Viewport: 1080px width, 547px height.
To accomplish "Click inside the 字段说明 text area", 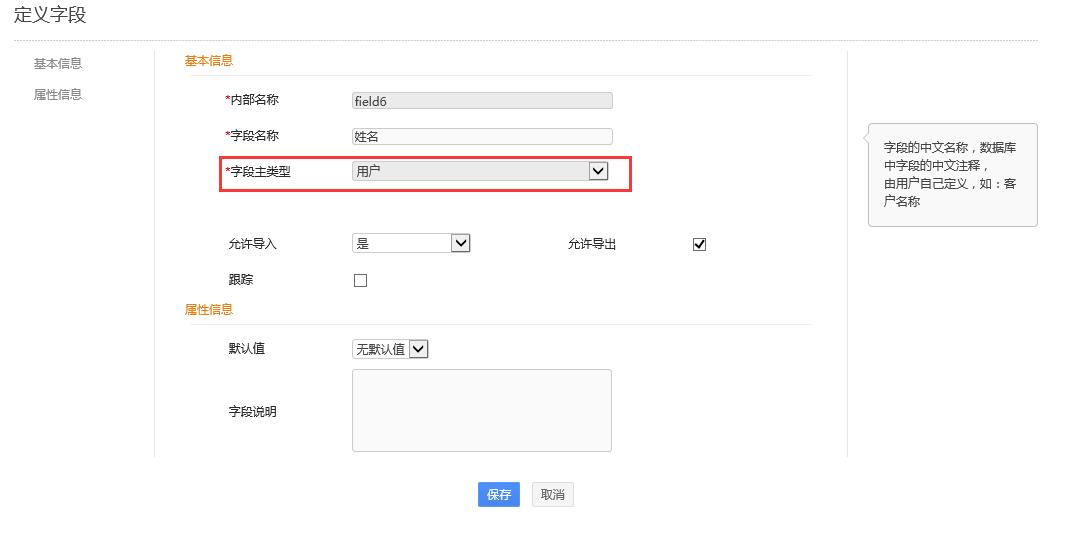I will click(x=481, y=410).
